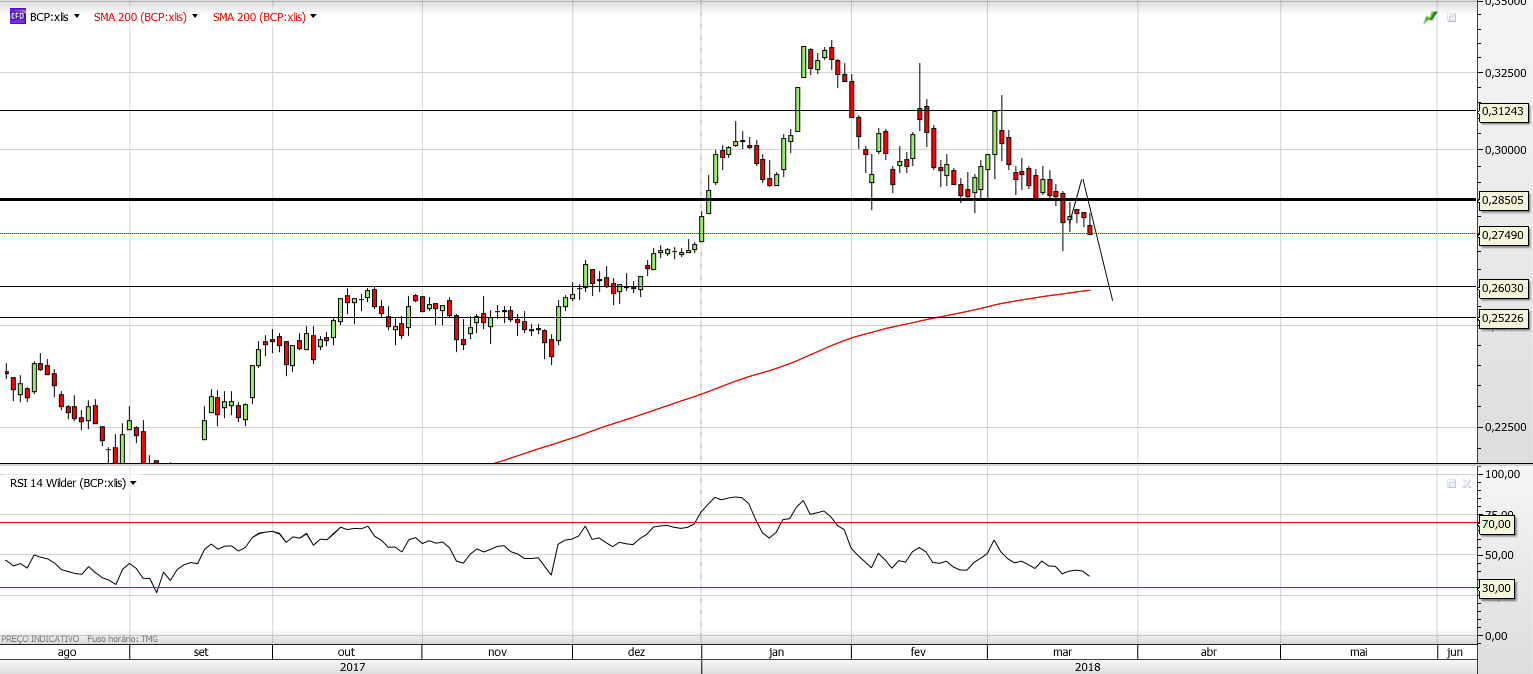Click the green chart trend icon

click(1430, 17)
